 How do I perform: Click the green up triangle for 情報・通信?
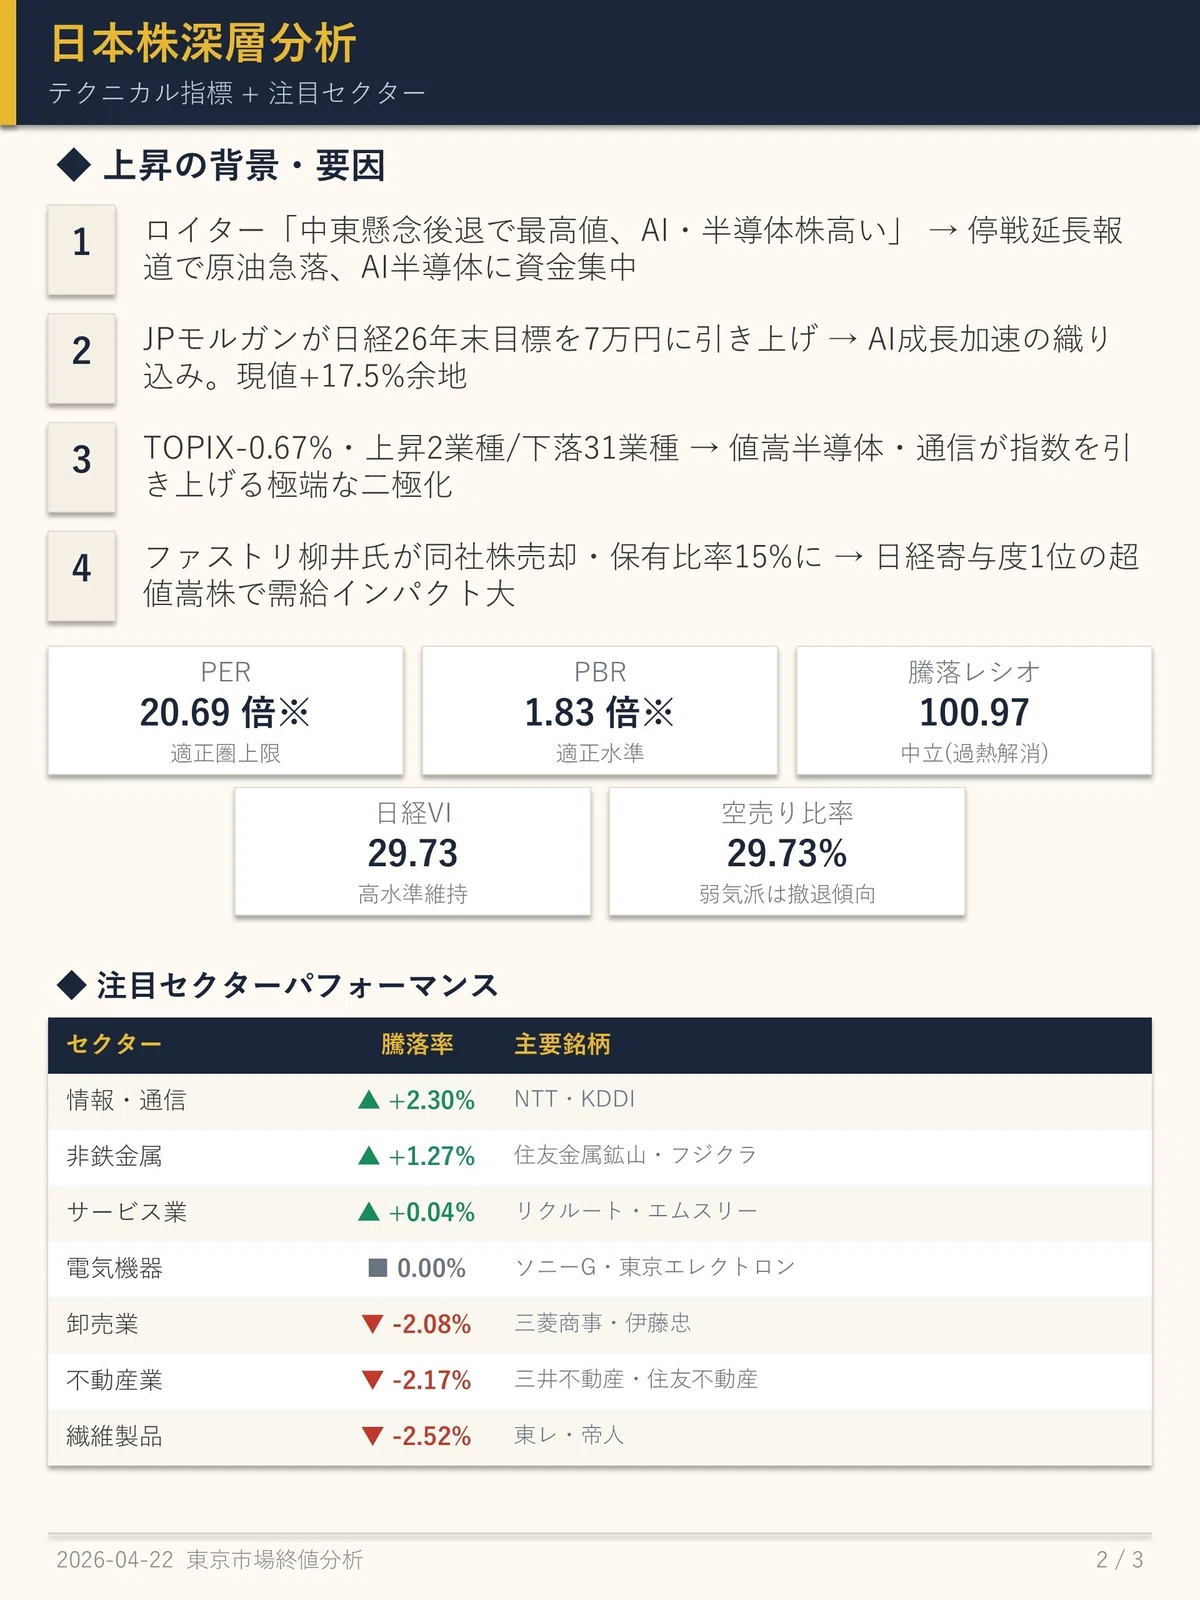pyautogui.click(x=369, y=1100)
